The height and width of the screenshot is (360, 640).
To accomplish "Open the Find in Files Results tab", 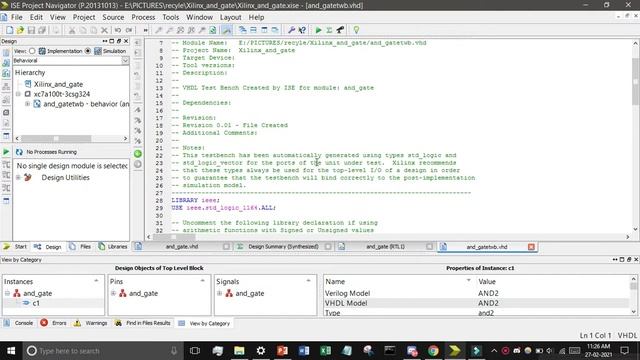I will coord(143,323).
